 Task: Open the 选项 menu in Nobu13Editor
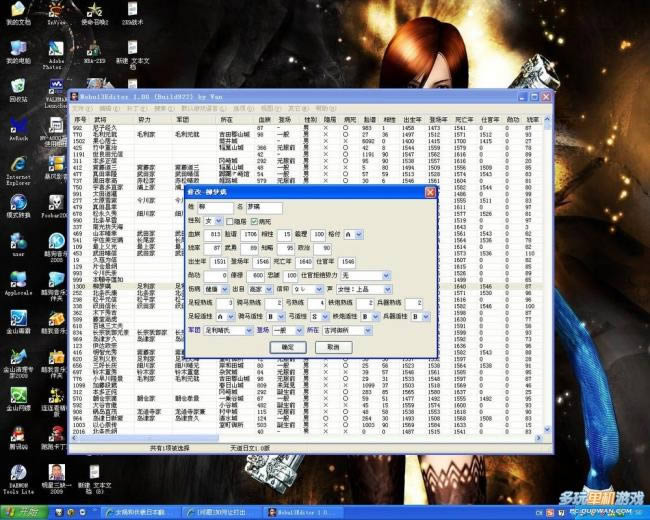(x=243, y=109)
